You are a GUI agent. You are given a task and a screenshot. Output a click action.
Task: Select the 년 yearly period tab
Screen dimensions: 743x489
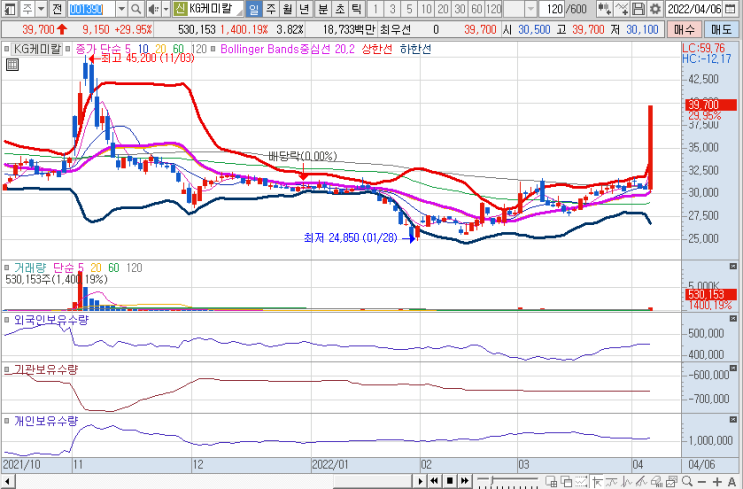tap(304, 9)
